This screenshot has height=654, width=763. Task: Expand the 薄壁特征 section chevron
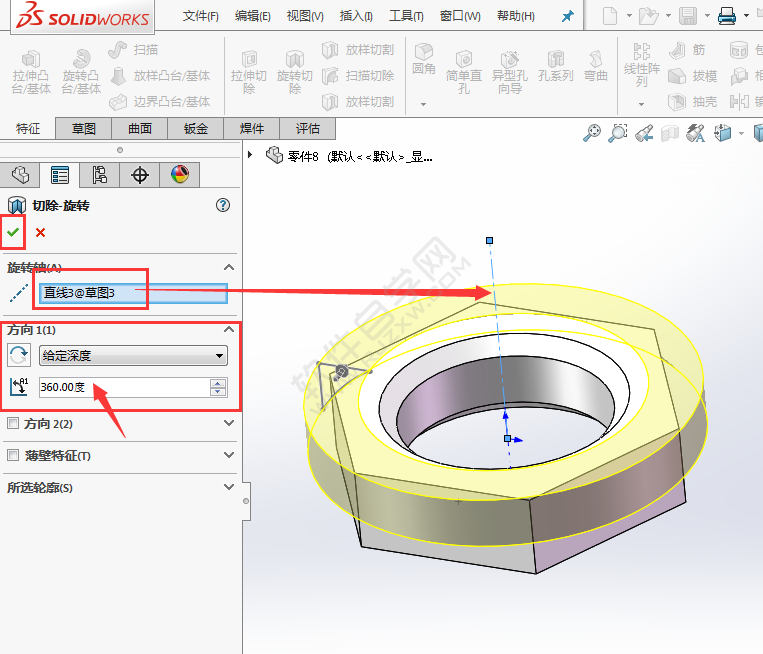(228, 455)
